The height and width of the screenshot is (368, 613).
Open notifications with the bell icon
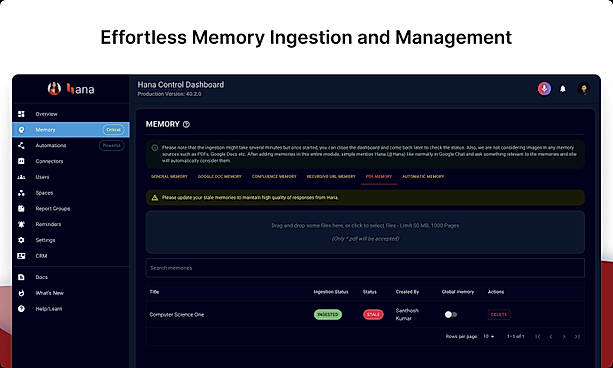(563, 89)
